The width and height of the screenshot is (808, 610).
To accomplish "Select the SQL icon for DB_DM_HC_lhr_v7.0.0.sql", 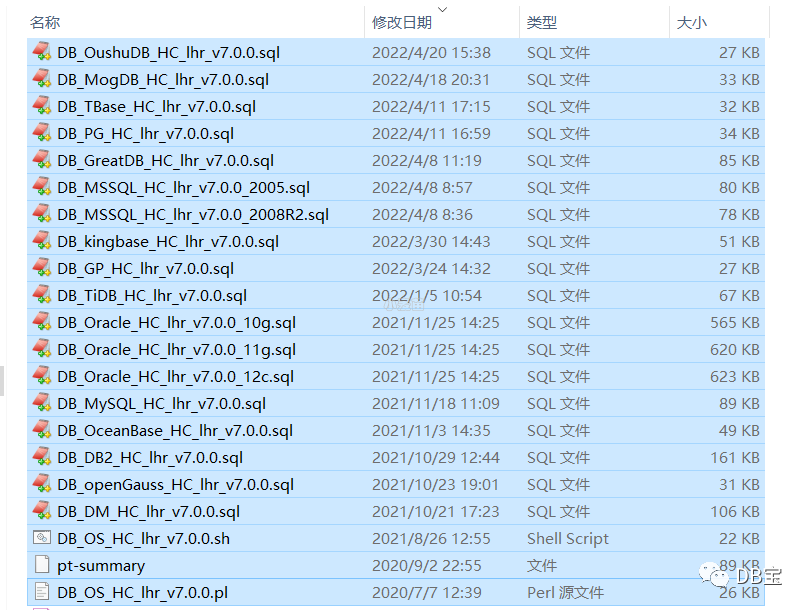I will coord(42,511).
